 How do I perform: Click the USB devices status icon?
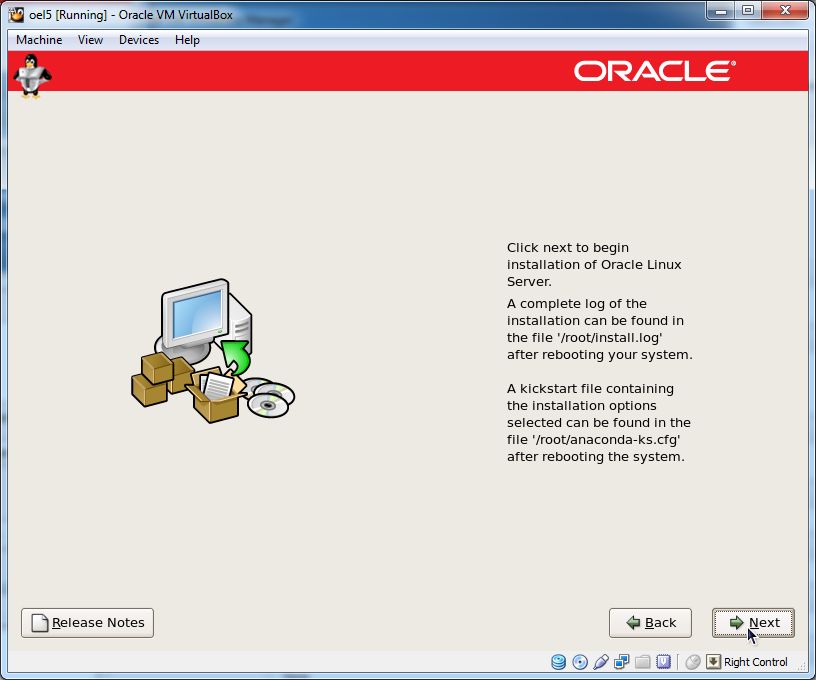[601, 662]
